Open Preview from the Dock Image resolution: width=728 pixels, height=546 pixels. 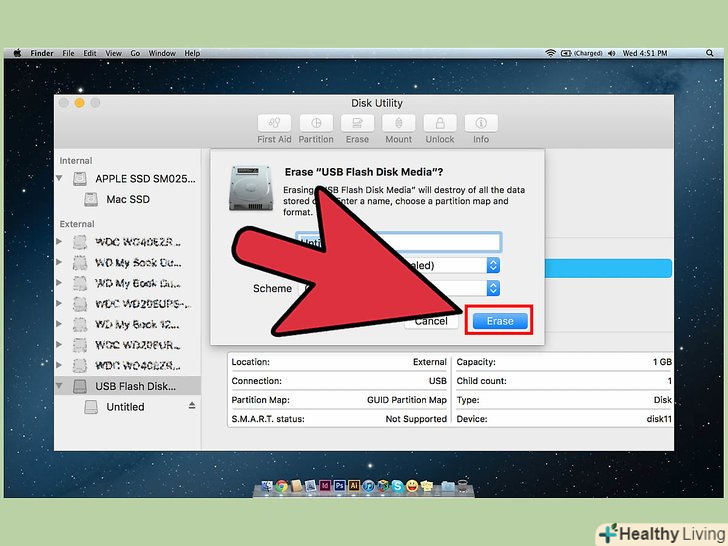(x=310, y=486)
